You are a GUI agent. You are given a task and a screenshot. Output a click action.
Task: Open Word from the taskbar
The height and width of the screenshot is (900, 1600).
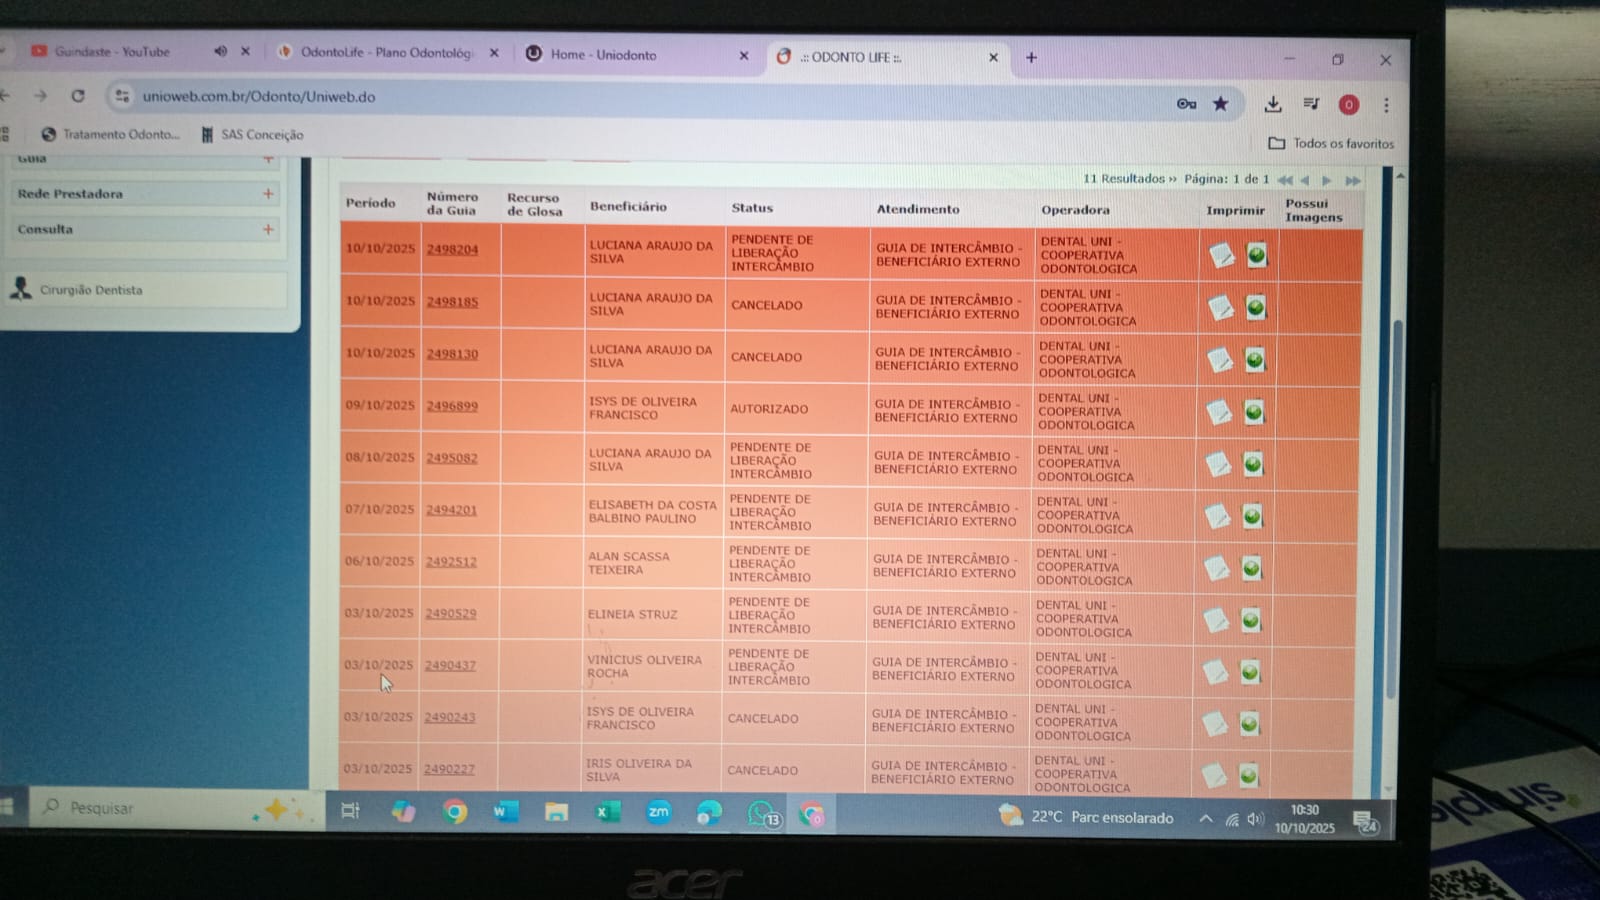tap(505, 812)
